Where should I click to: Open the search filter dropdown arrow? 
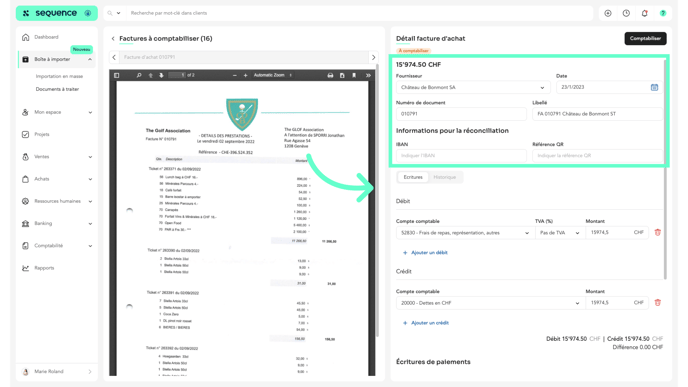pyautogui.click(x=118, y=13)
